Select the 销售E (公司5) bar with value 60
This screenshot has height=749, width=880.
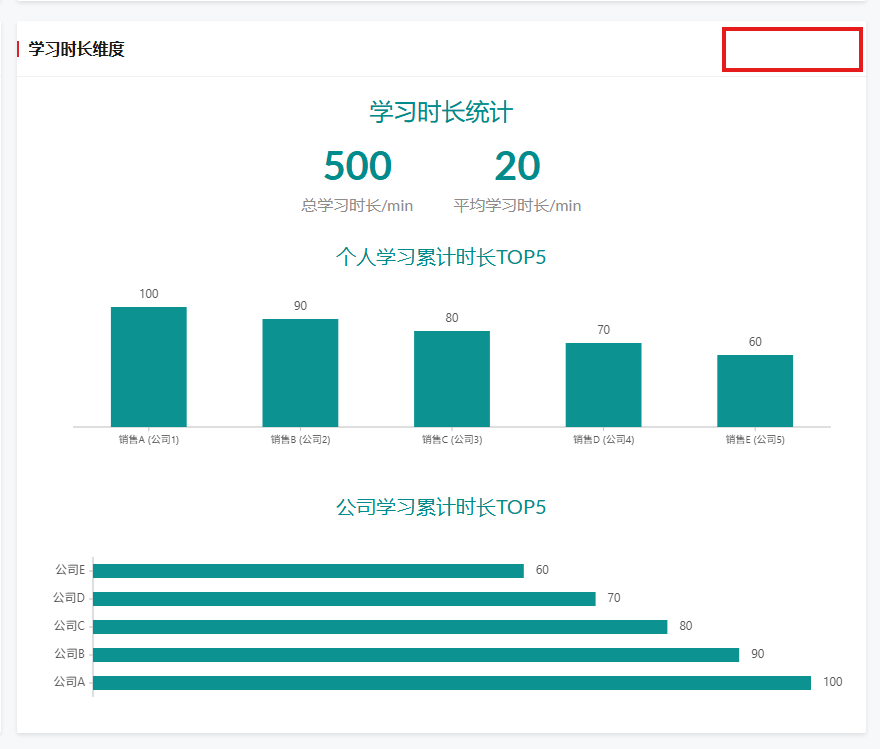click(x=755, y=391)
